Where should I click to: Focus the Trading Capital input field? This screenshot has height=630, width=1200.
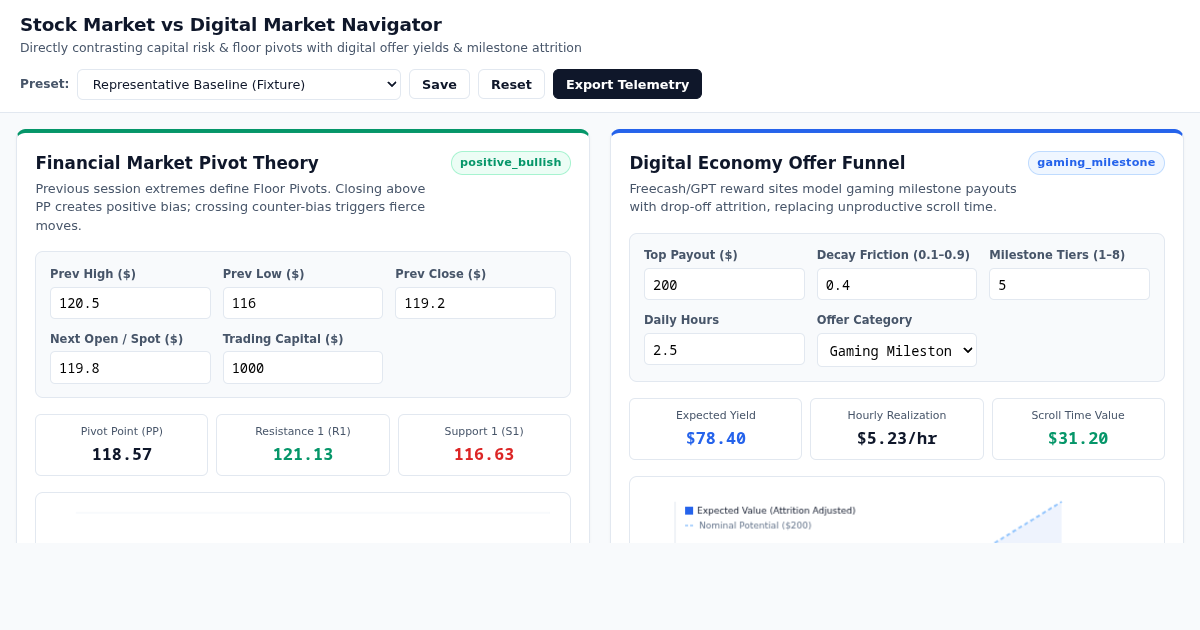coord(303,367)
